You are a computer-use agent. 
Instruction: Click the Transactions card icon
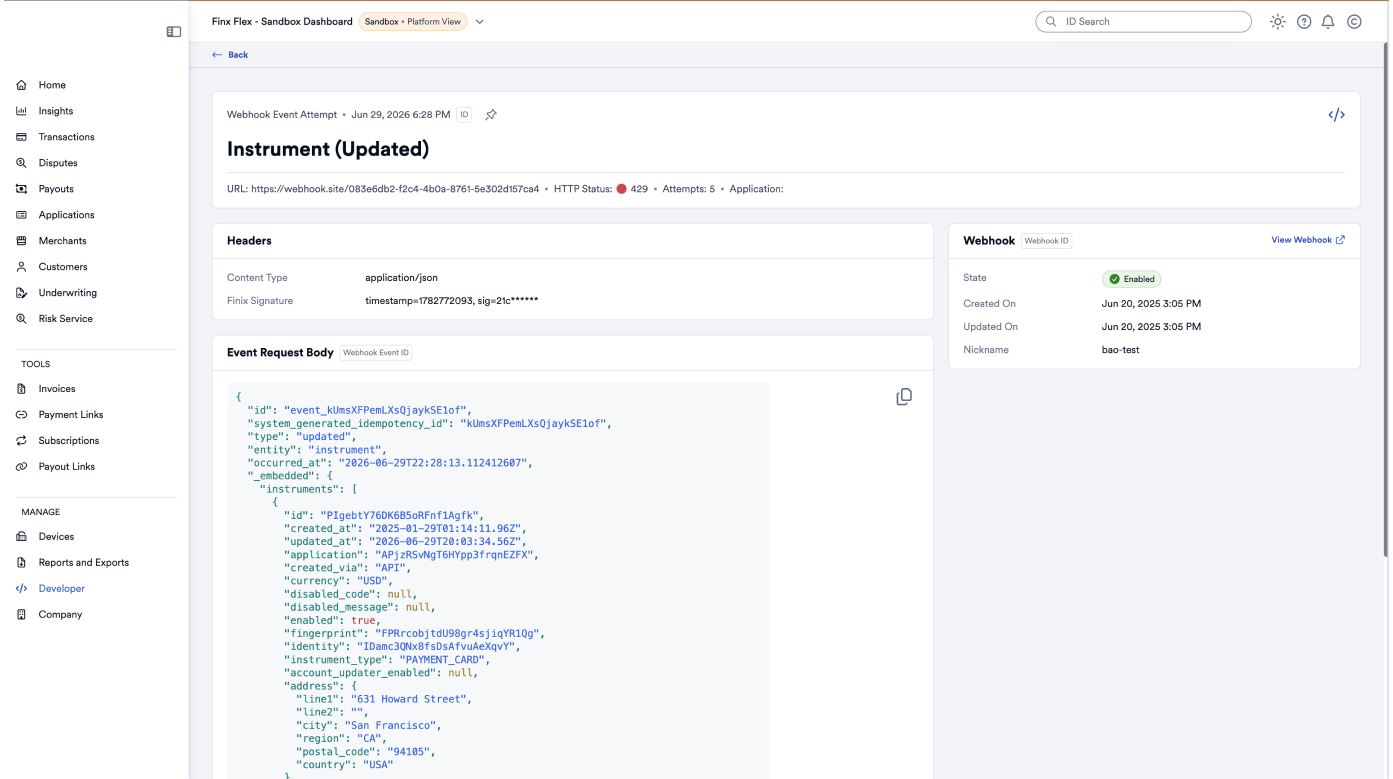(21, 137)
